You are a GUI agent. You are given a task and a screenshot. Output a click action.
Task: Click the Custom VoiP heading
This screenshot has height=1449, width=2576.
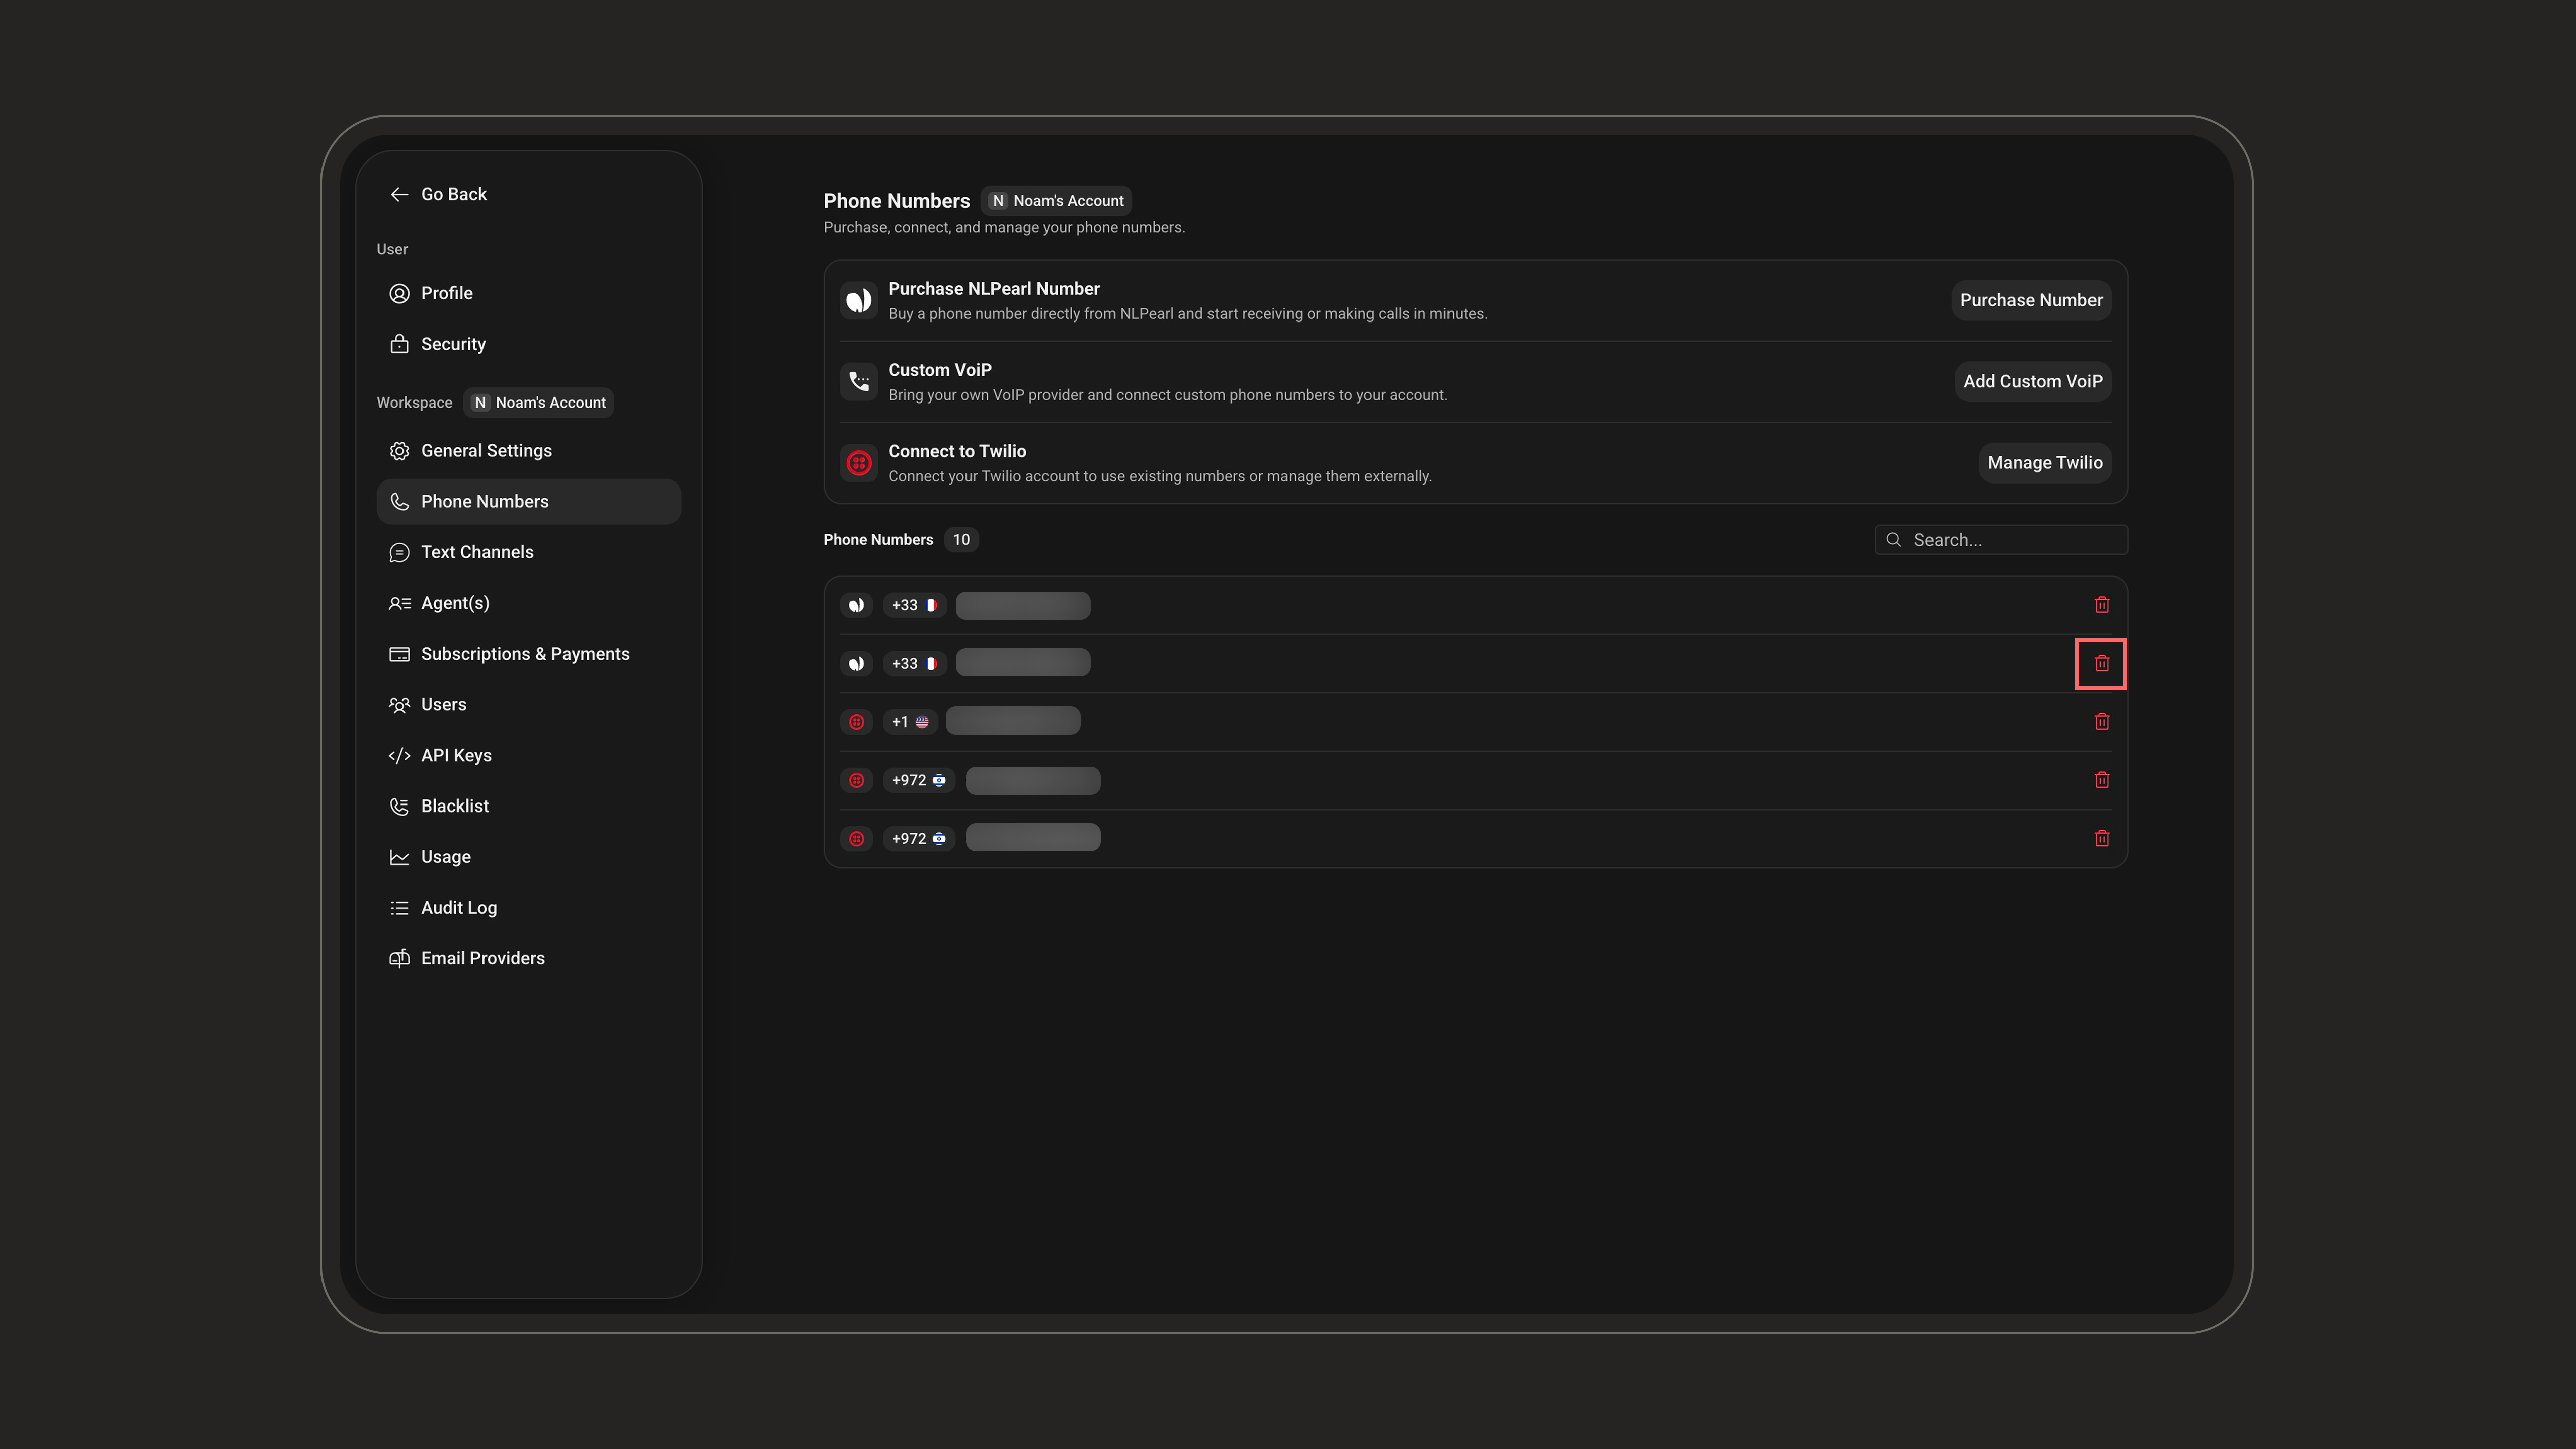[939, 370]
